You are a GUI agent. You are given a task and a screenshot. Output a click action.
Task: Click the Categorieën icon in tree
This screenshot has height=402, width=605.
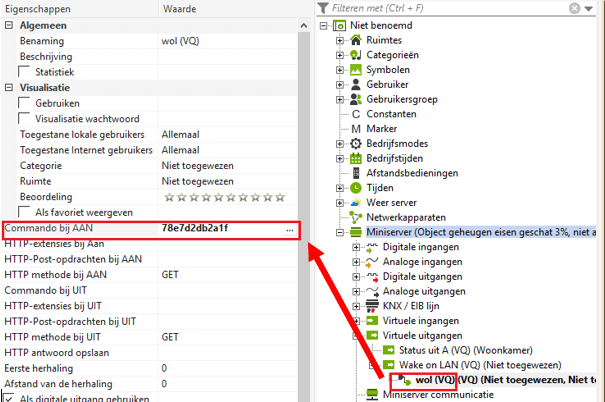[x=357, y=55]
